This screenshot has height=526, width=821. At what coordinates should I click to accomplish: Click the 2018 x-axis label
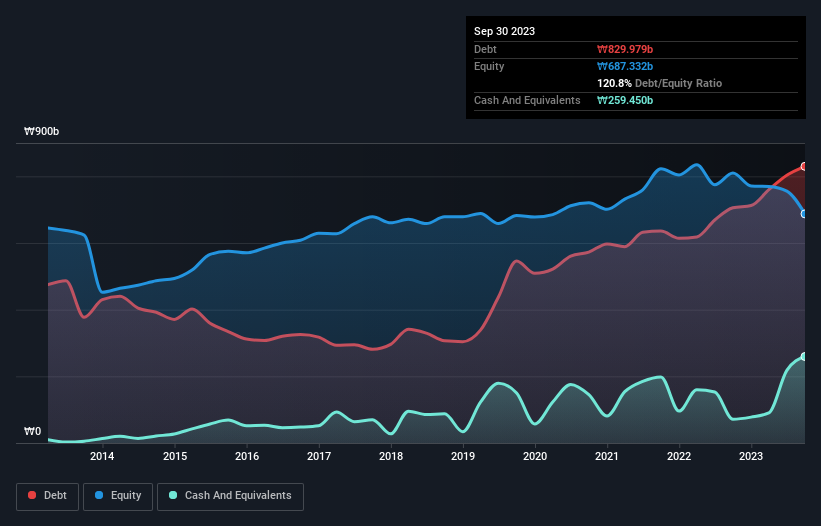pyautogui.click(x=391, y=456)
